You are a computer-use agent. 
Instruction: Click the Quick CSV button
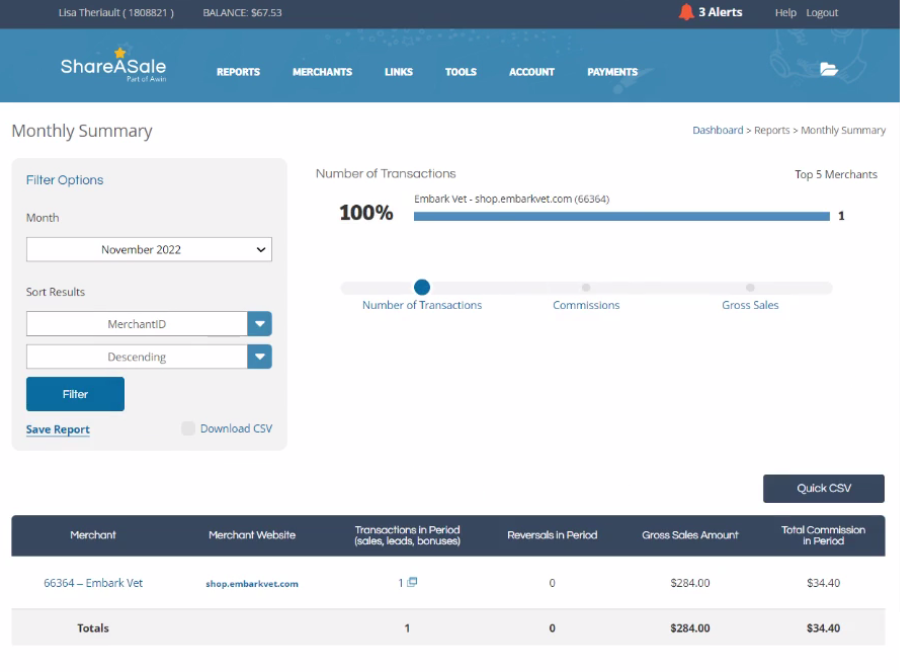(x=823, y=488)
